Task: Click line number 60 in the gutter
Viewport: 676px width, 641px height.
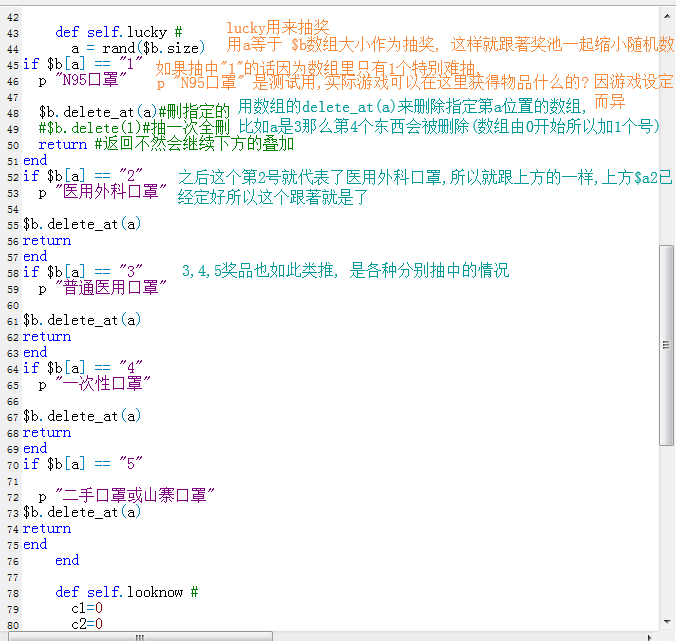Action: pos(13,306)
